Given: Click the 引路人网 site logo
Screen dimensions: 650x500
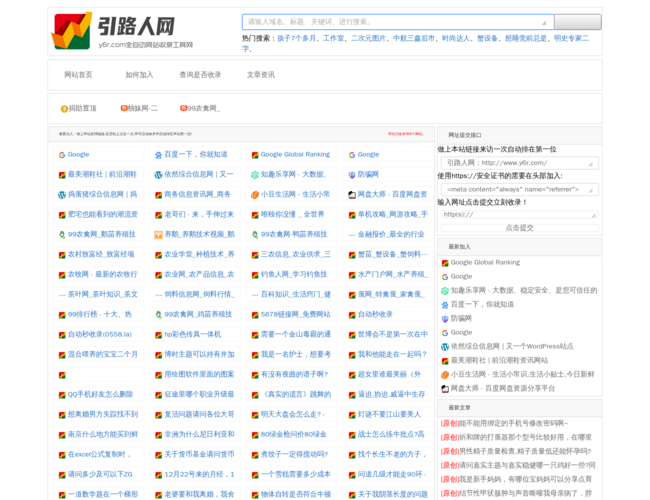Looking at the screenshot, I should (x=122, y=31).
